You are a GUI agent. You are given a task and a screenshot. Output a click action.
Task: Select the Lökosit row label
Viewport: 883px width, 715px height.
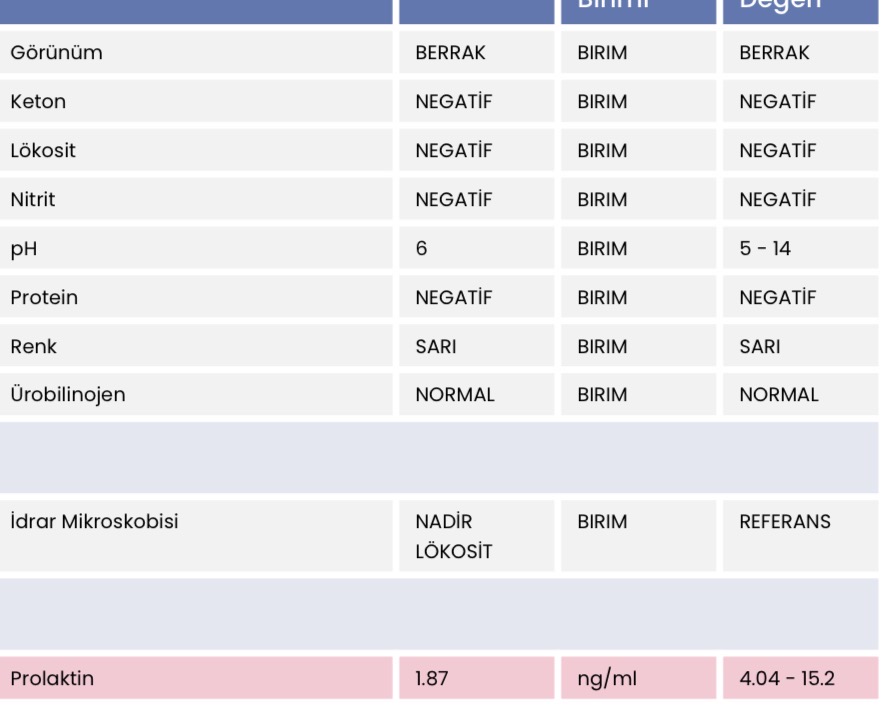[43, 150]
